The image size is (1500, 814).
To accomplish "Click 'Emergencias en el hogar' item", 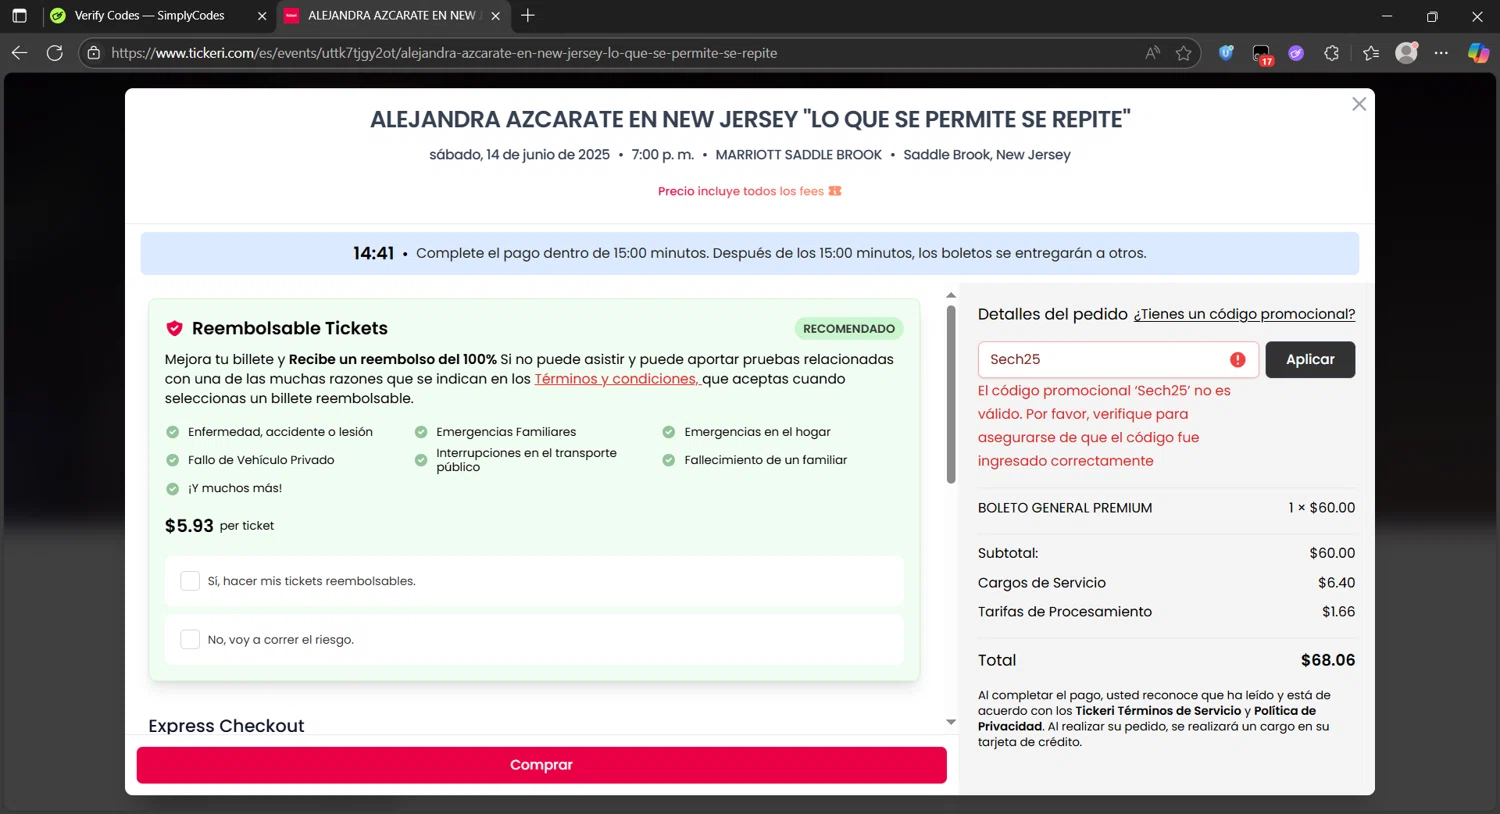I will [757, 432].
